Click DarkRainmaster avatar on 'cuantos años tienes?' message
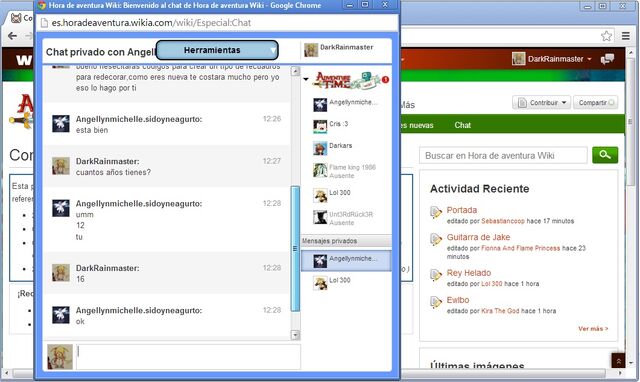This screenshot has width=640, height=382. point(60,166)
